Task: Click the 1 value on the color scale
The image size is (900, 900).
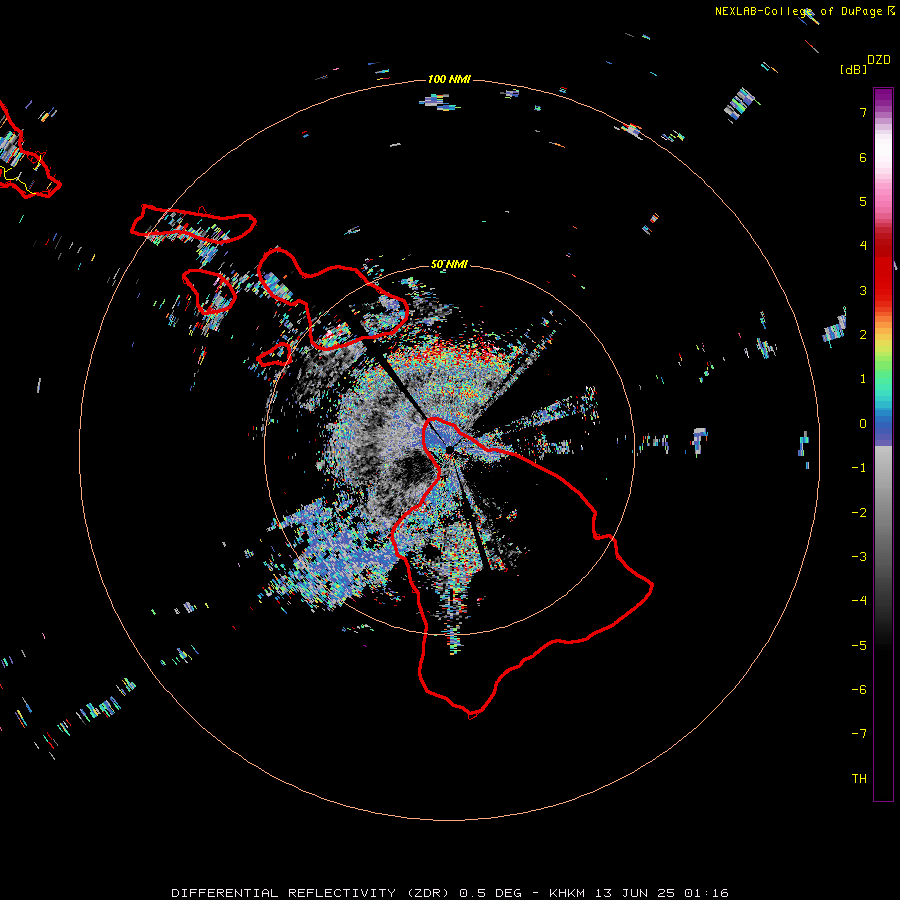Action: tap(863, 379)
